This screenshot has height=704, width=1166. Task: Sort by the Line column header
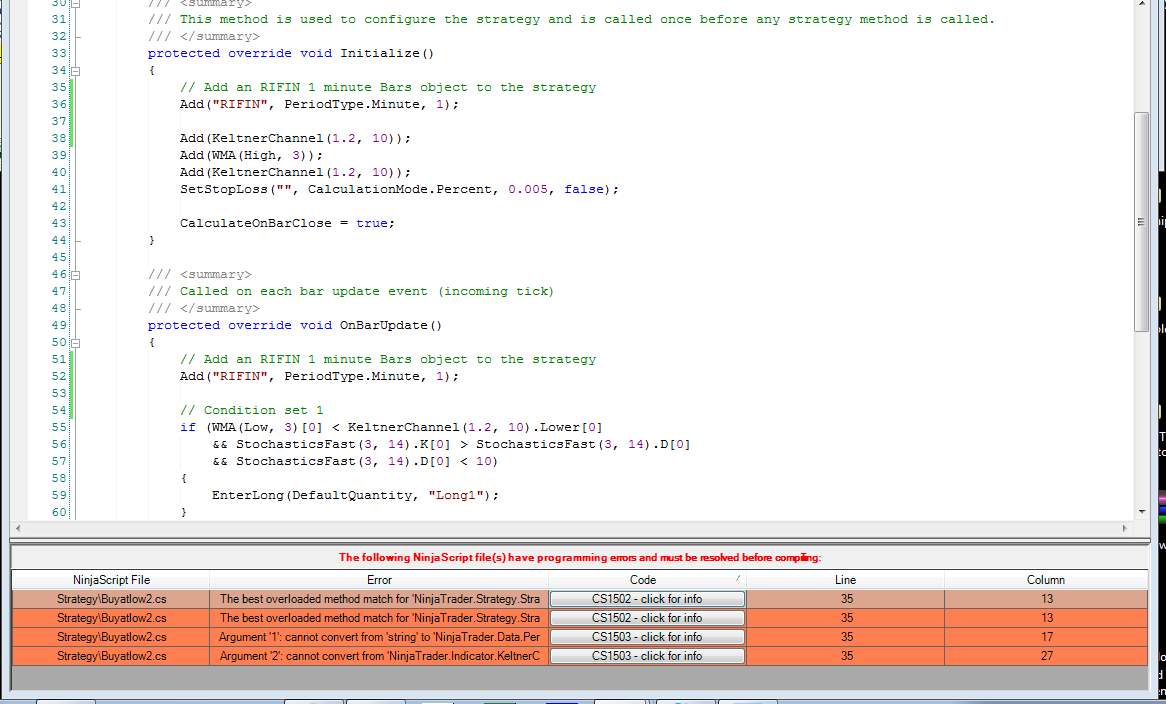click(x=845, y=580)
